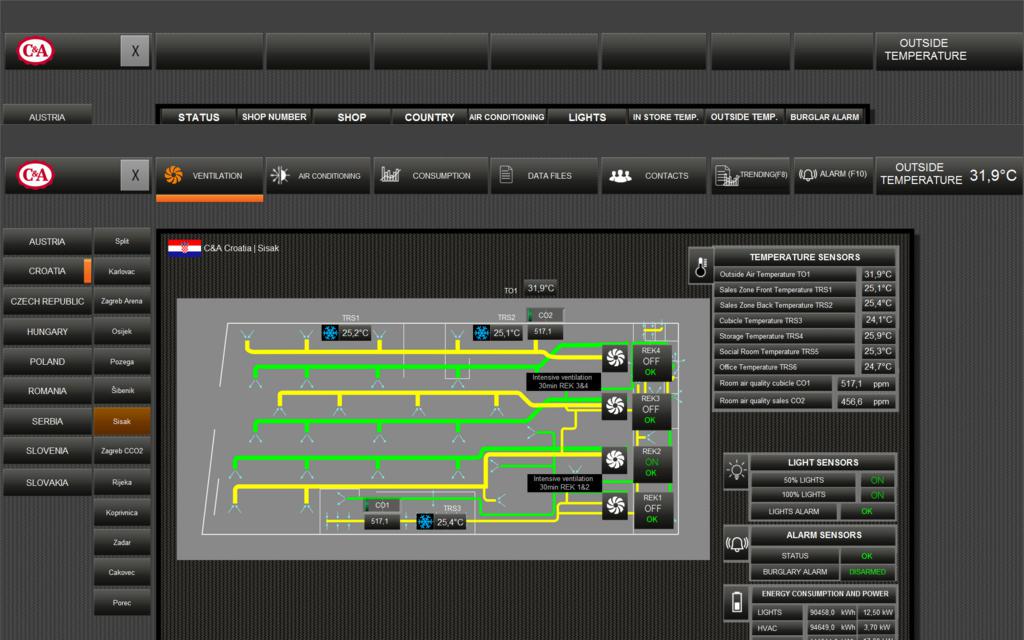Image resolution: width=1024 pixels, height=640 pixels.
Task: Click the TRS1 snowflake cooling icon
Action: click(x=331, y=333)
